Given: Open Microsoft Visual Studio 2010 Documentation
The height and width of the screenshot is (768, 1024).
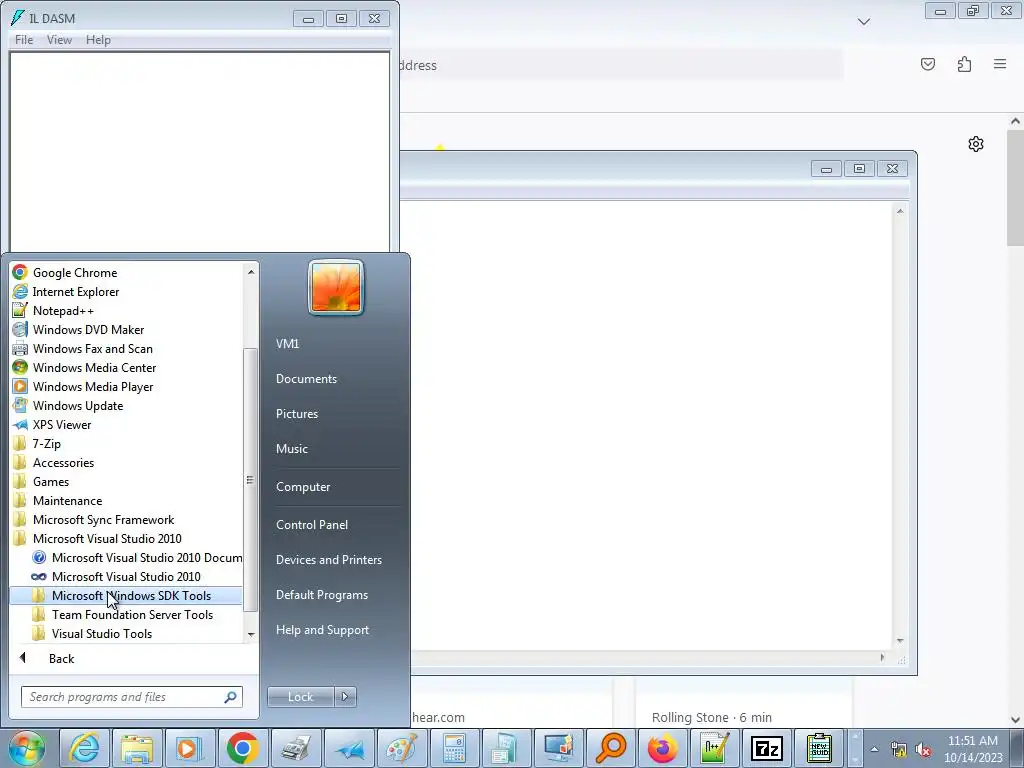Looking at the screenshot, I should [x=126, y=557].
